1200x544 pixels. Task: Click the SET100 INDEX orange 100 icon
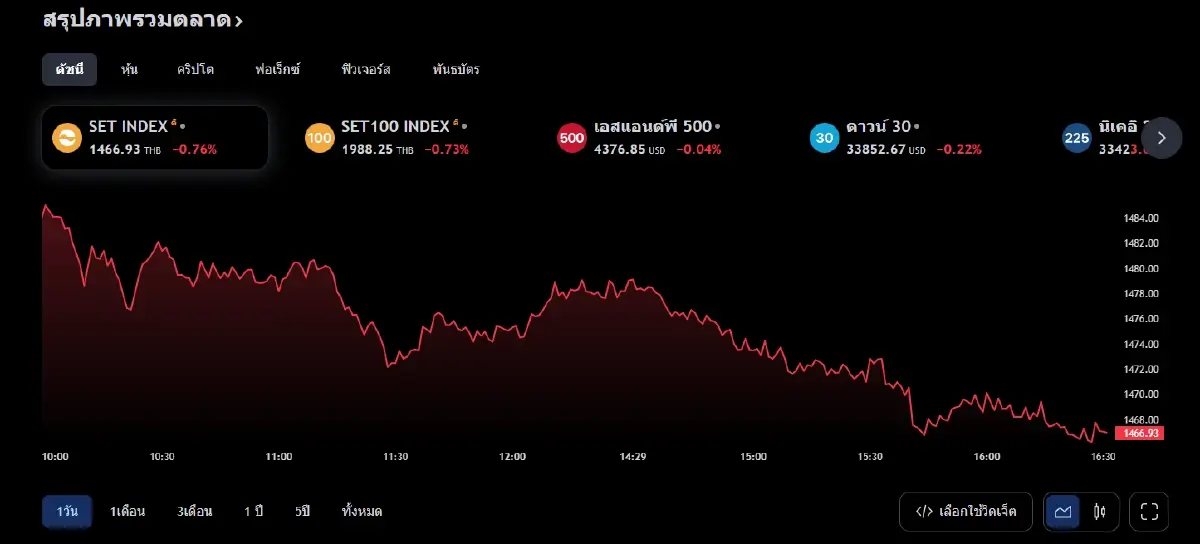tap(319, 138)
